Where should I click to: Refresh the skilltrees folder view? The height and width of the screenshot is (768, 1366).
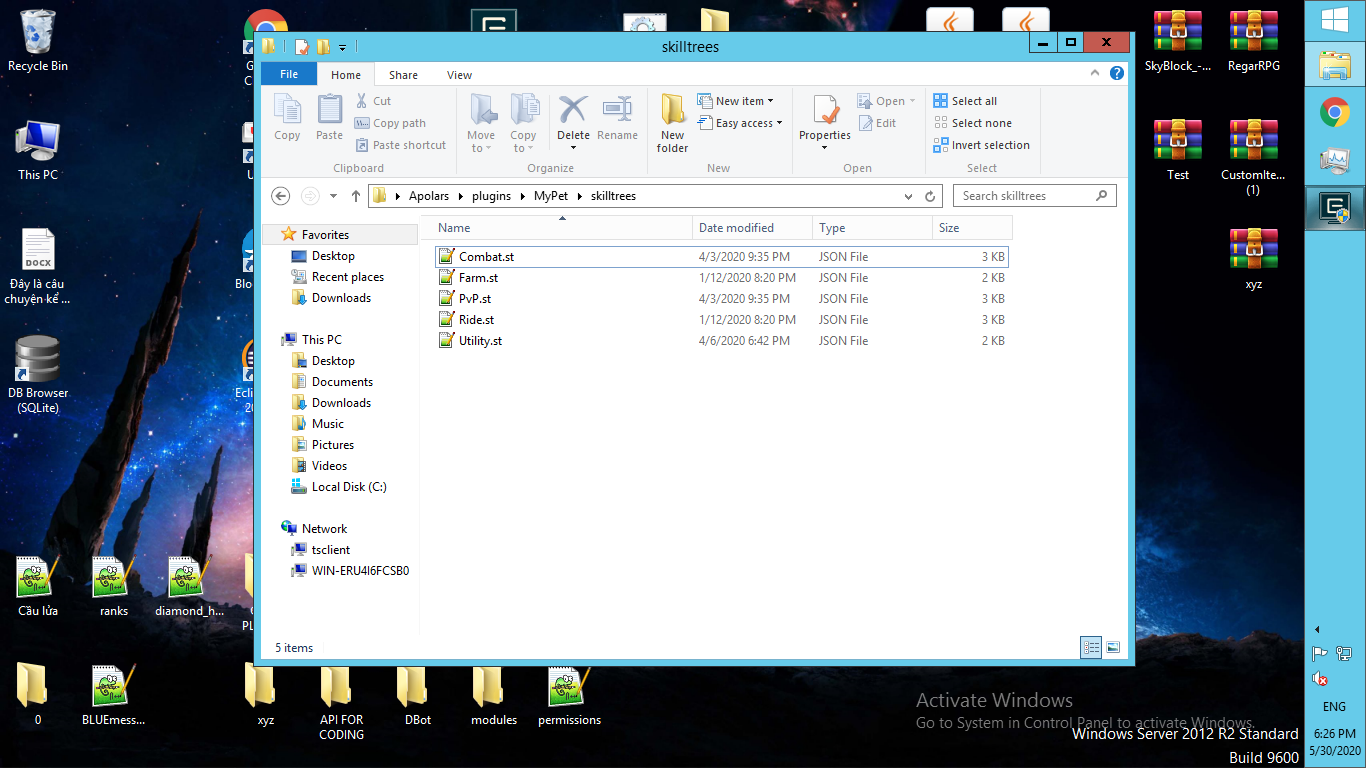click(x=930, y=196)
